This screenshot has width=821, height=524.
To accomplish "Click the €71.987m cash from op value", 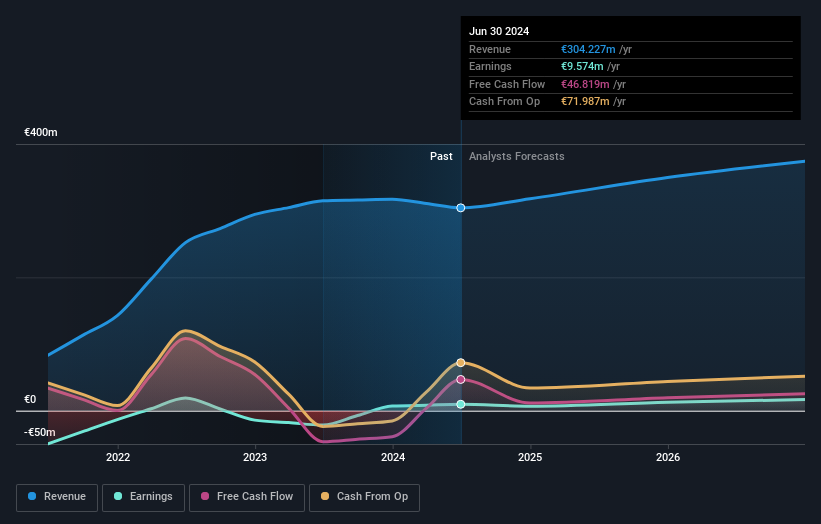I will click(585, 102).
